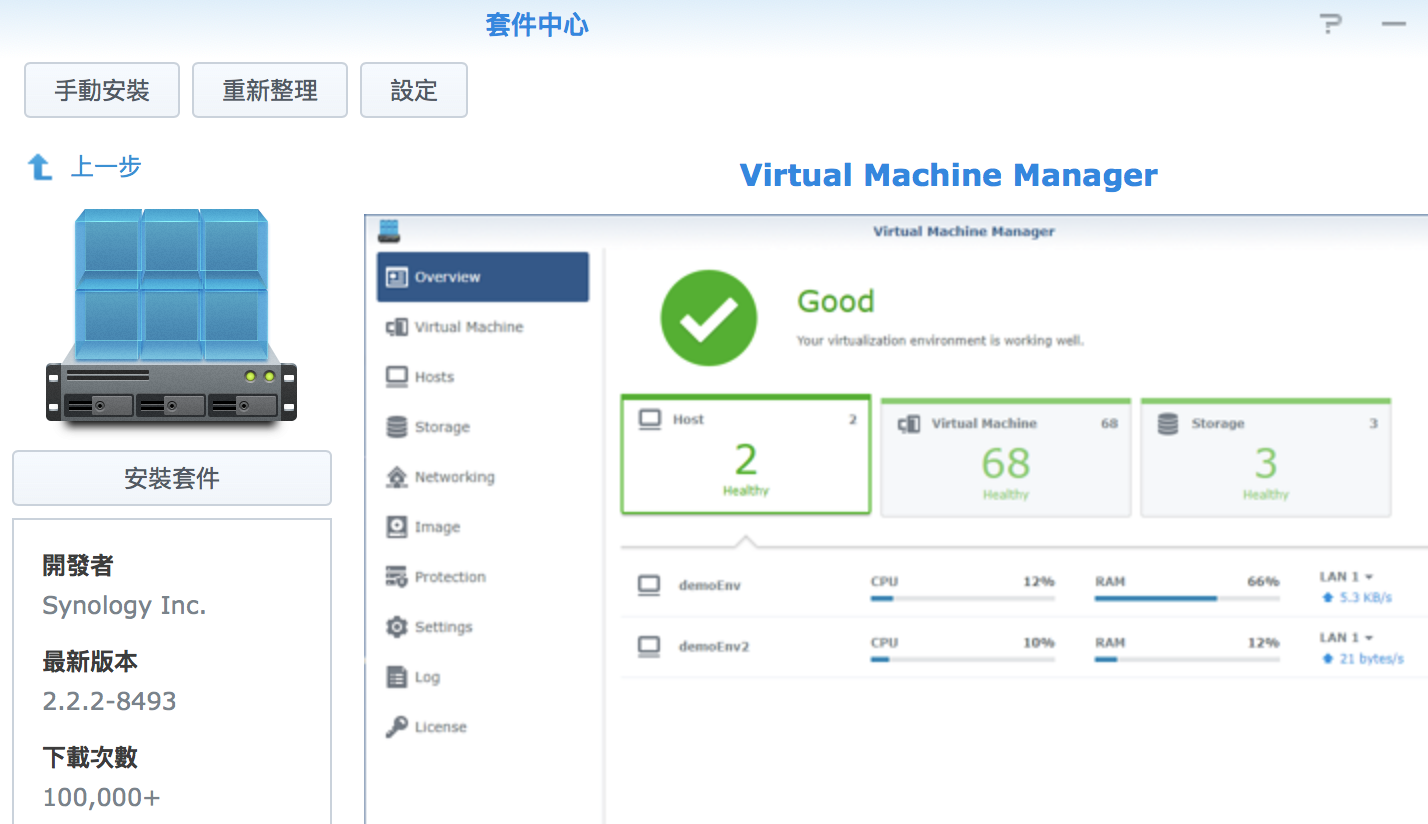Click the demoEnv RAM usage bar
Viewport: 1428px width, 824px height.
tap(1186, 598)
